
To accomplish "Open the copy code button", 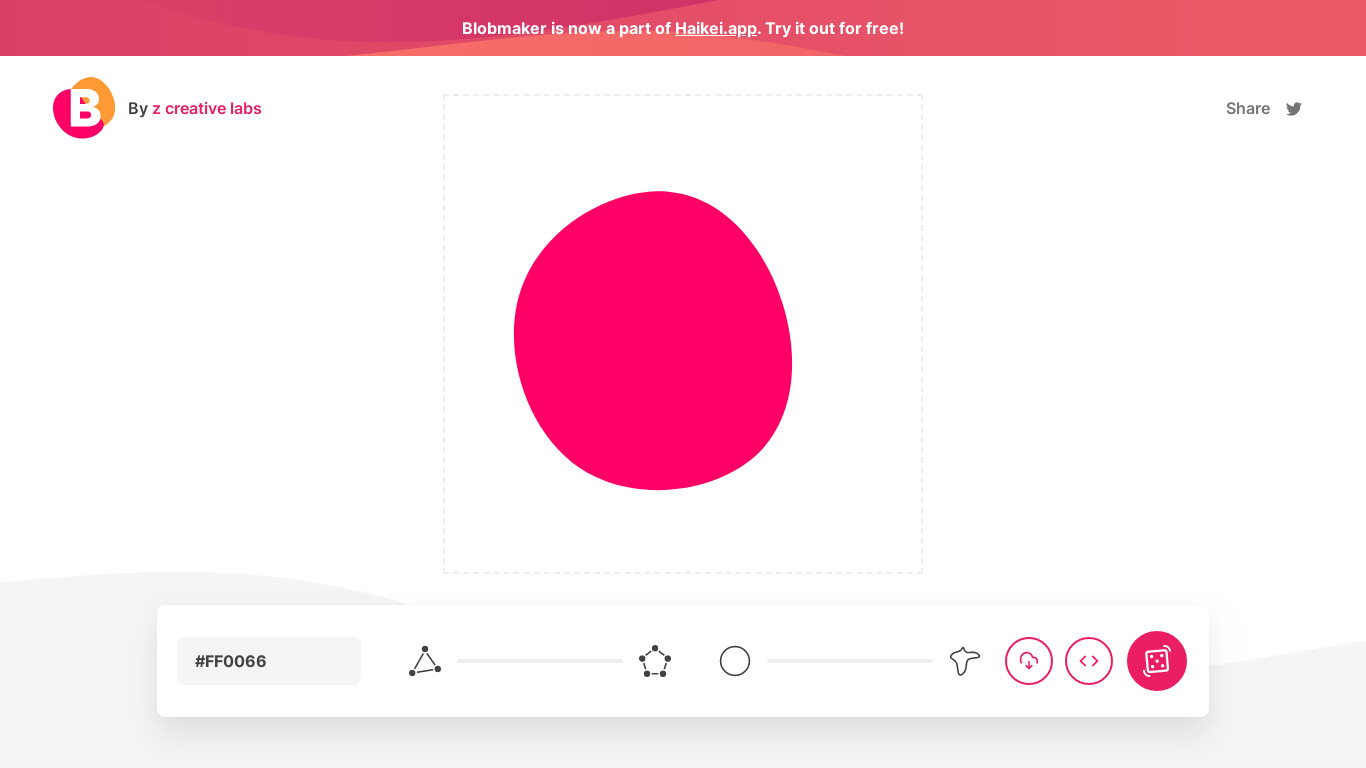I will 1089,661.
